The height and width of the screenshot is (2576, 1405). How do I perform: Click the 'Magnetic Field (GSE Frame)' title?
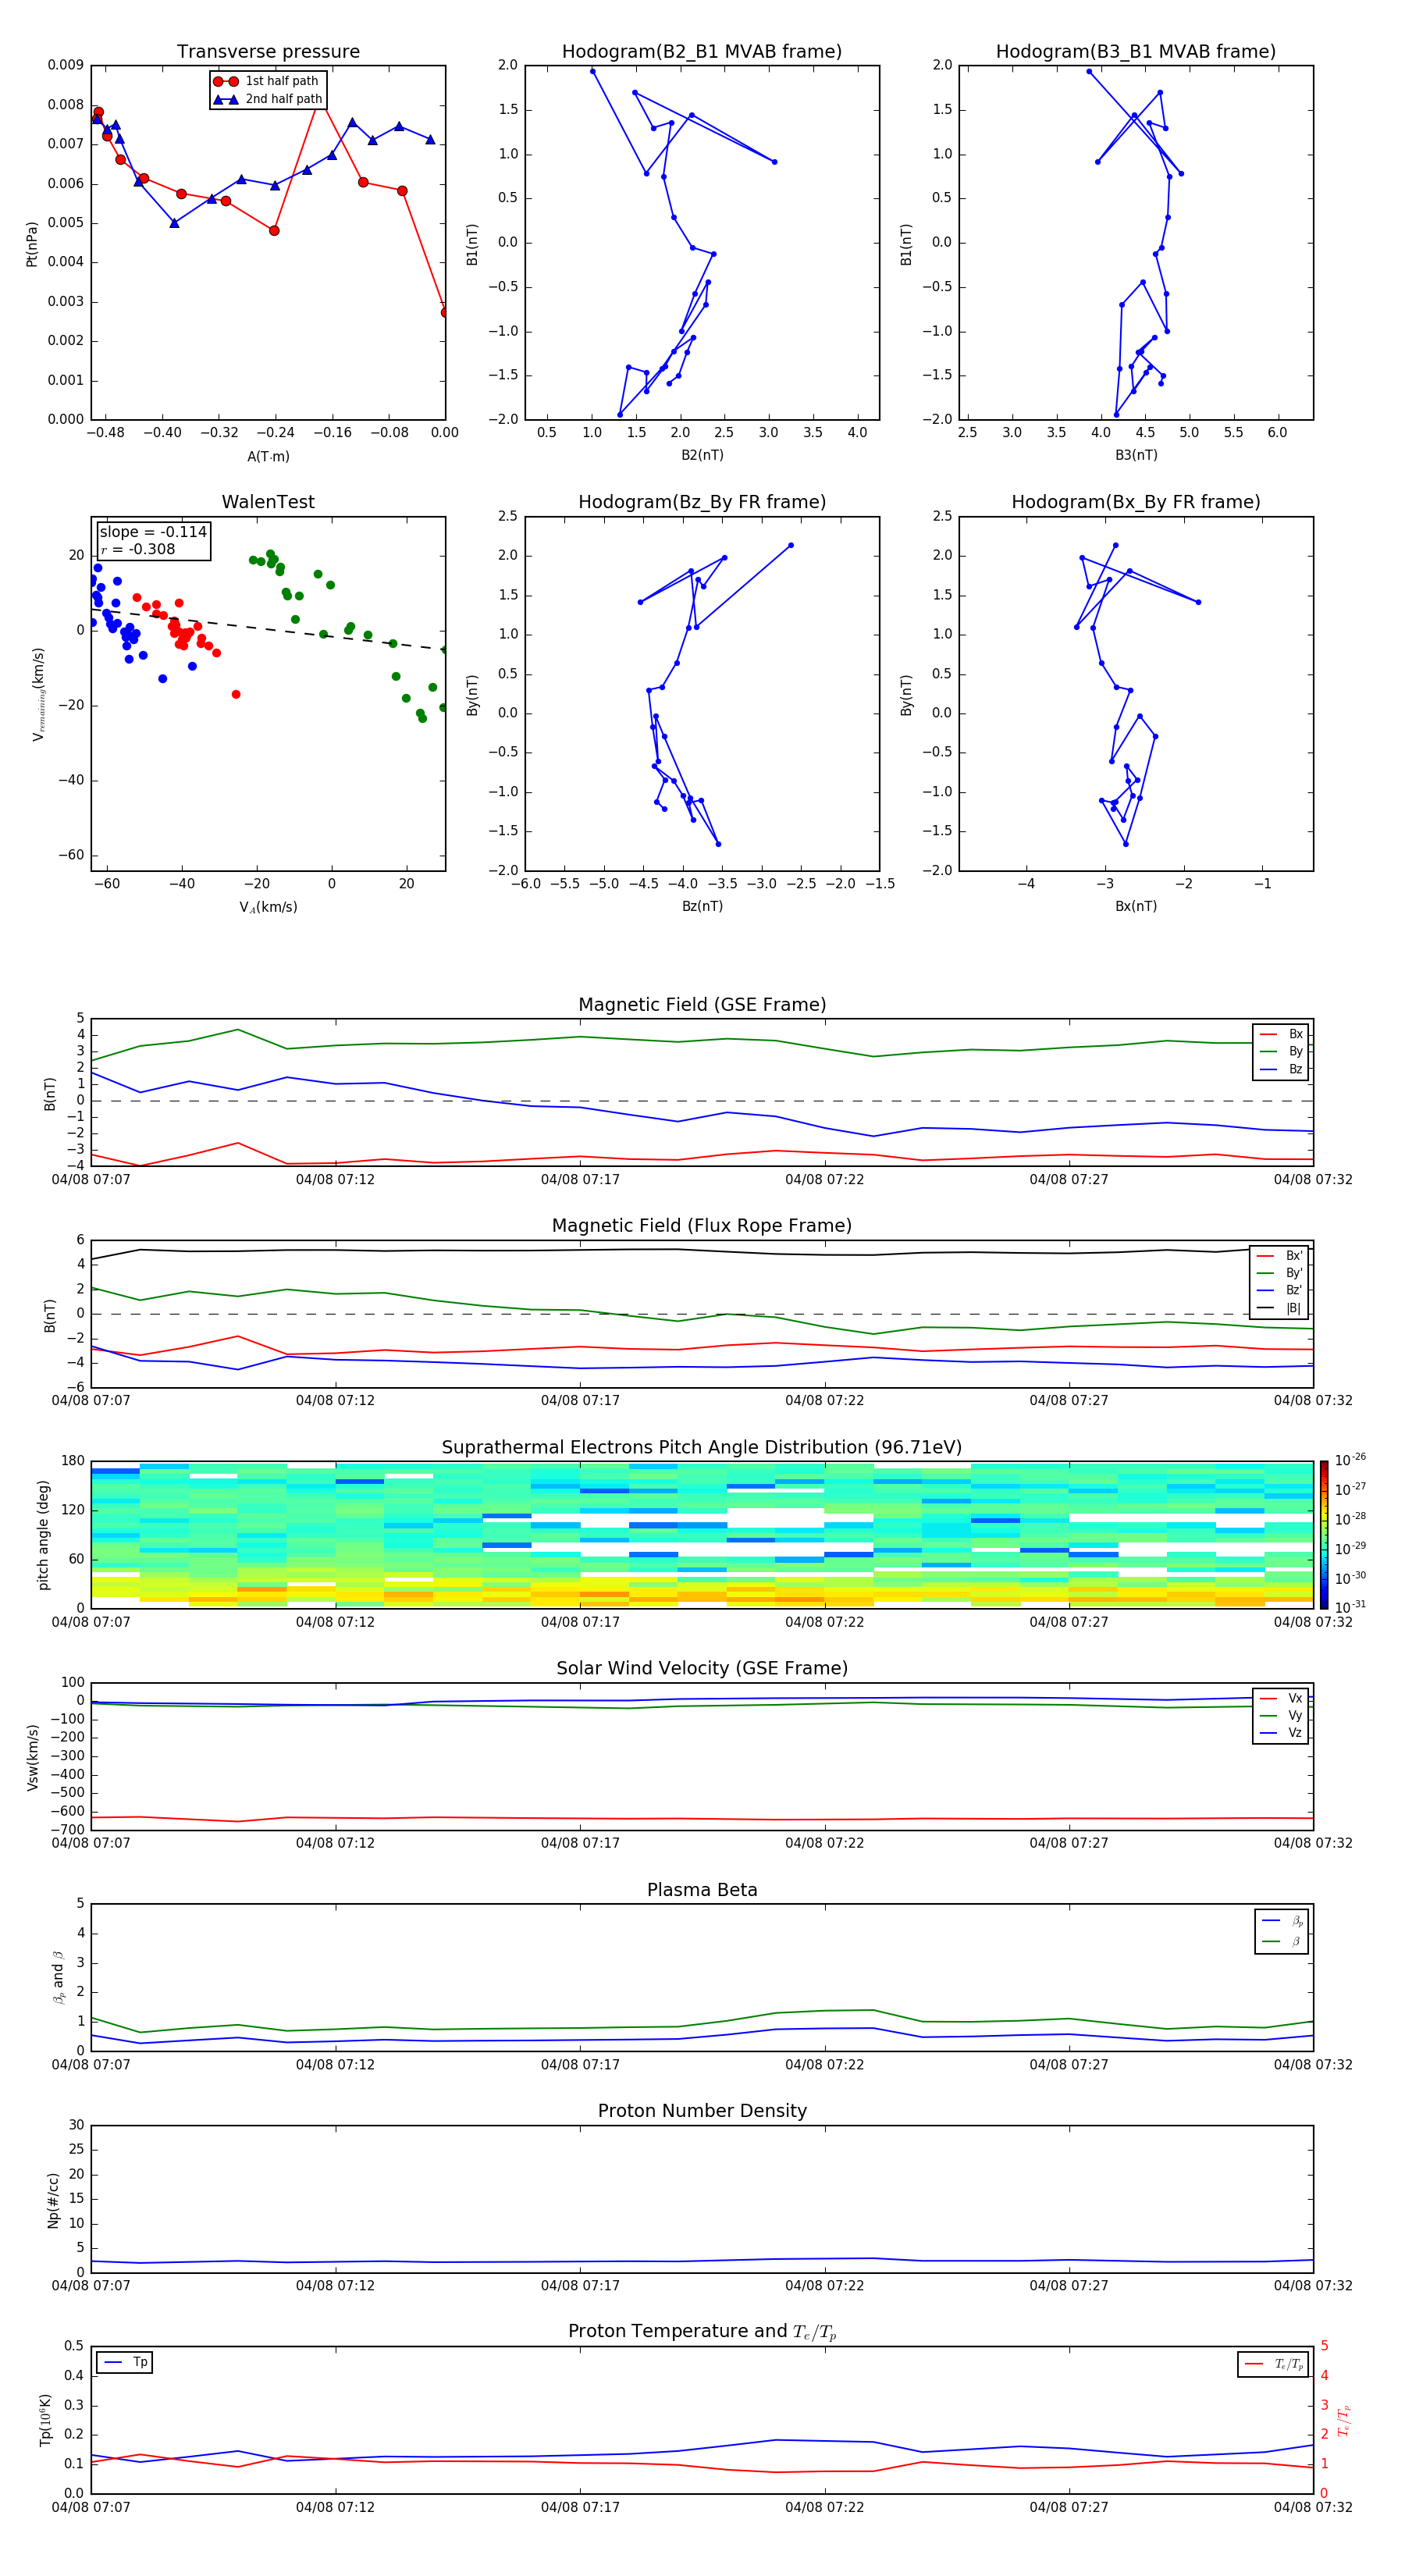702,1005
